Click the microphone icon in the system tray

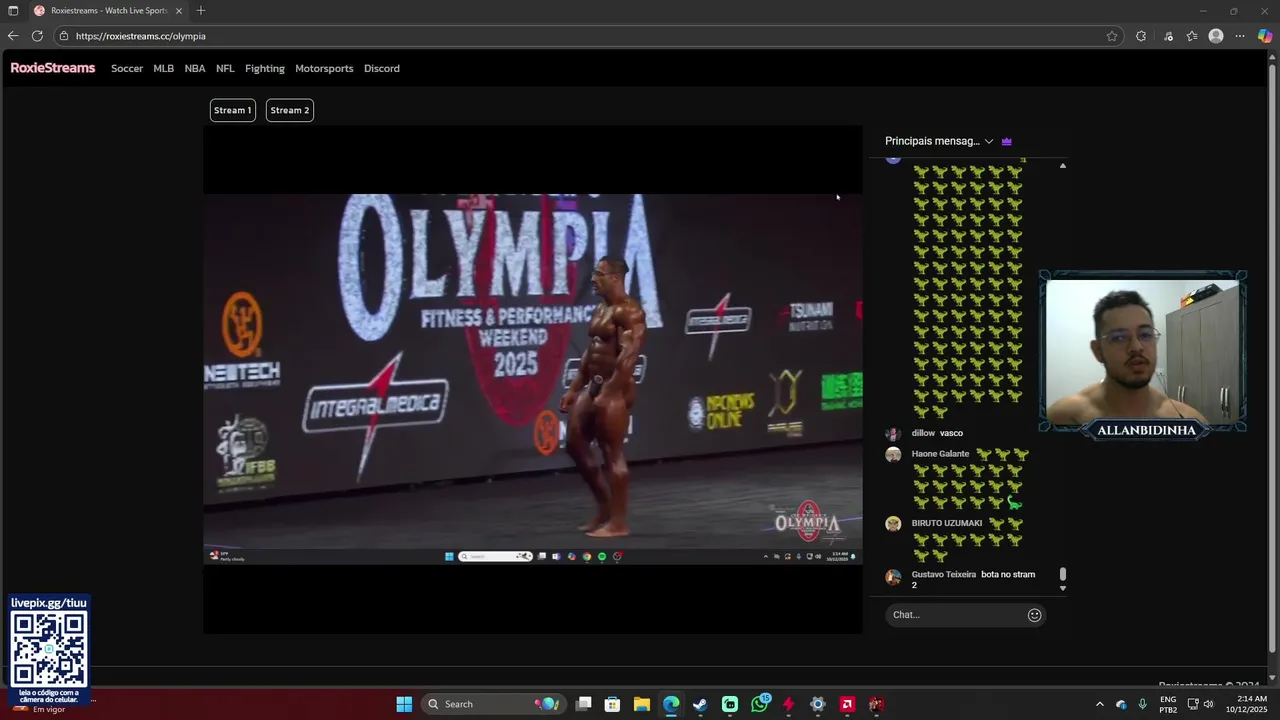click(x=1142, y=704)
